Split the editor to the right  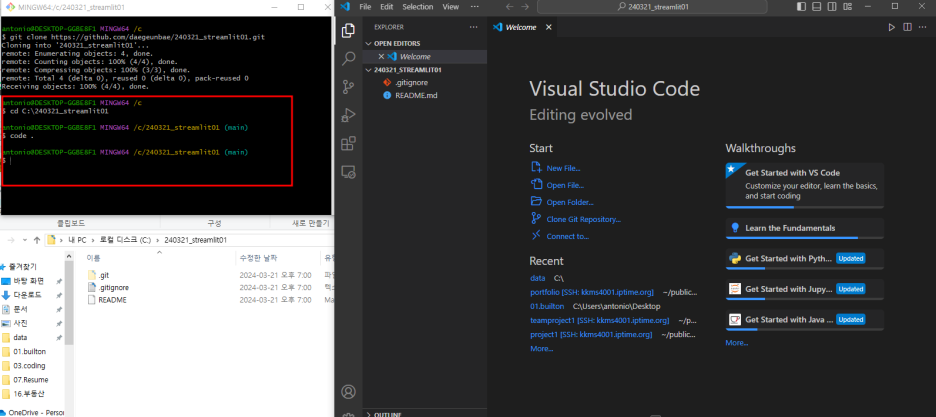pyautogui.click(x=907, y=27)
